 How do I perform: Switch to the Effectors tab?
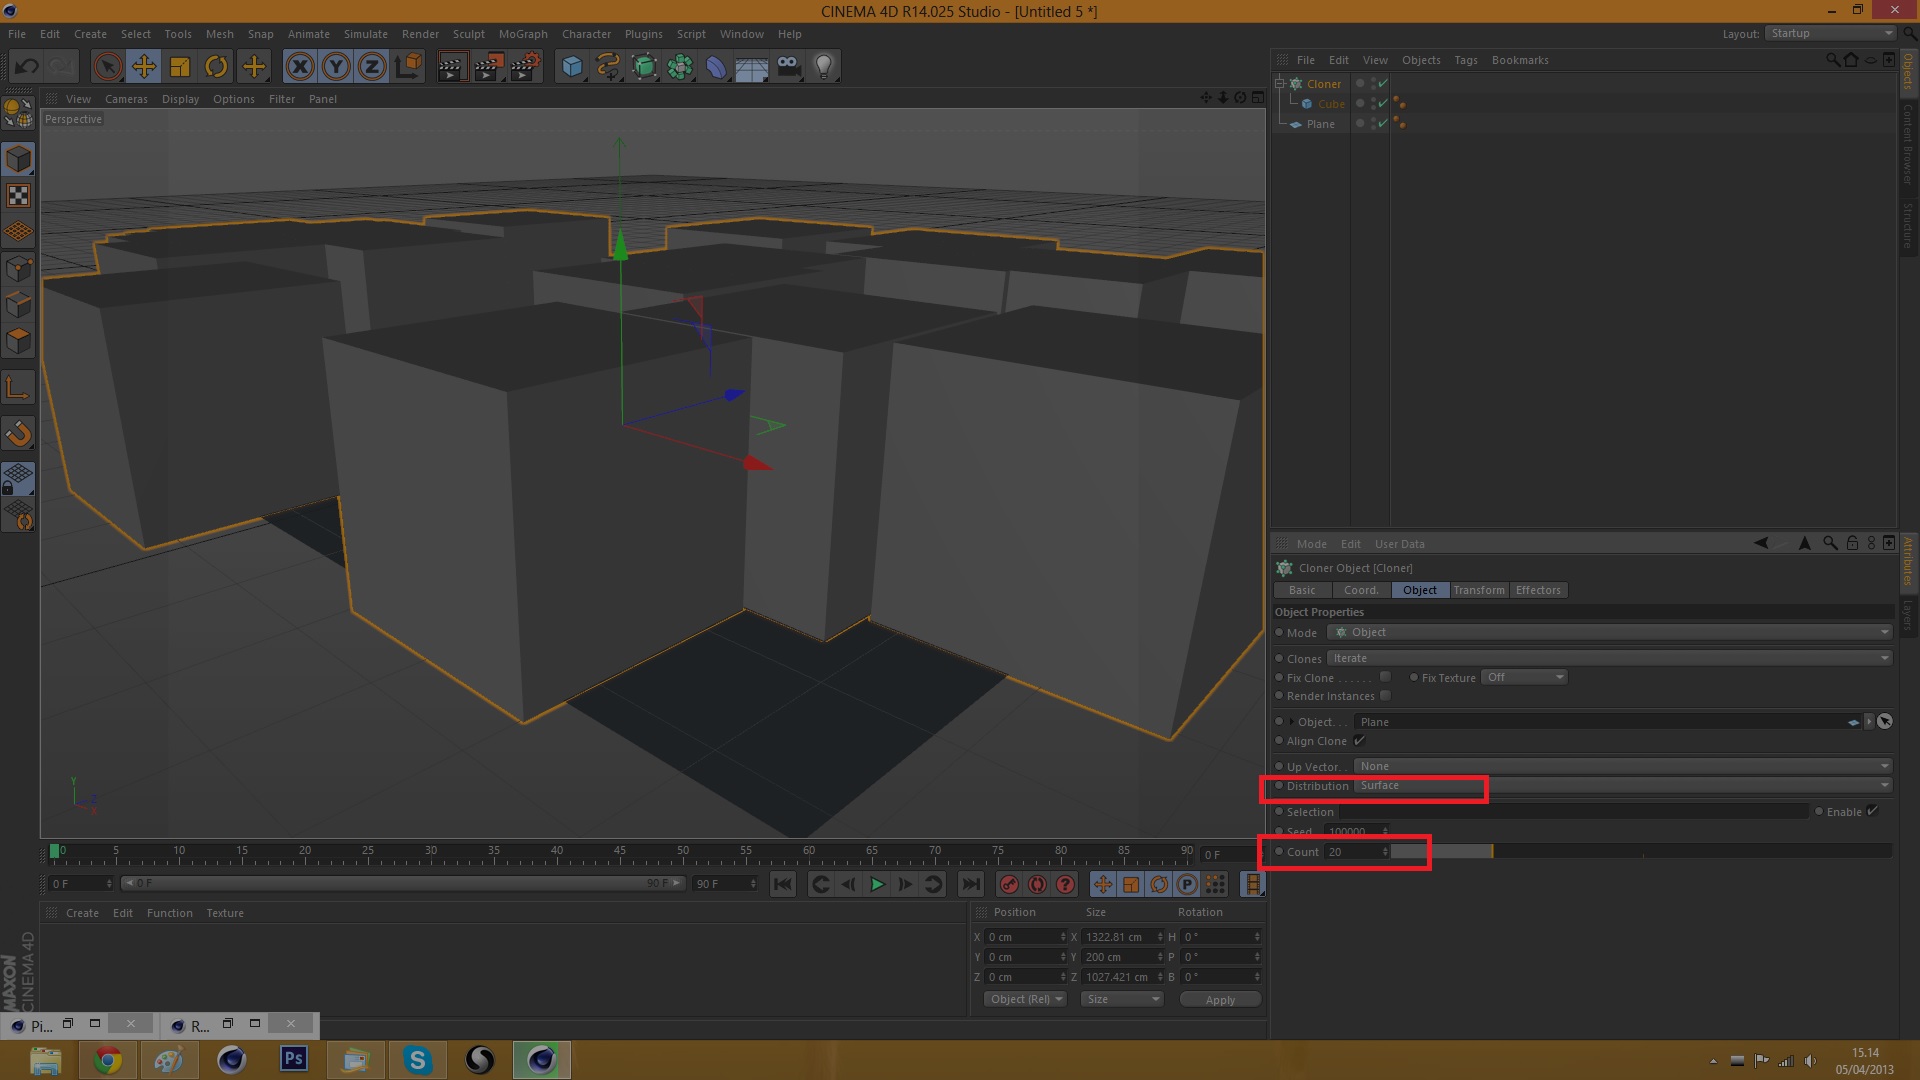[1537, 590]
